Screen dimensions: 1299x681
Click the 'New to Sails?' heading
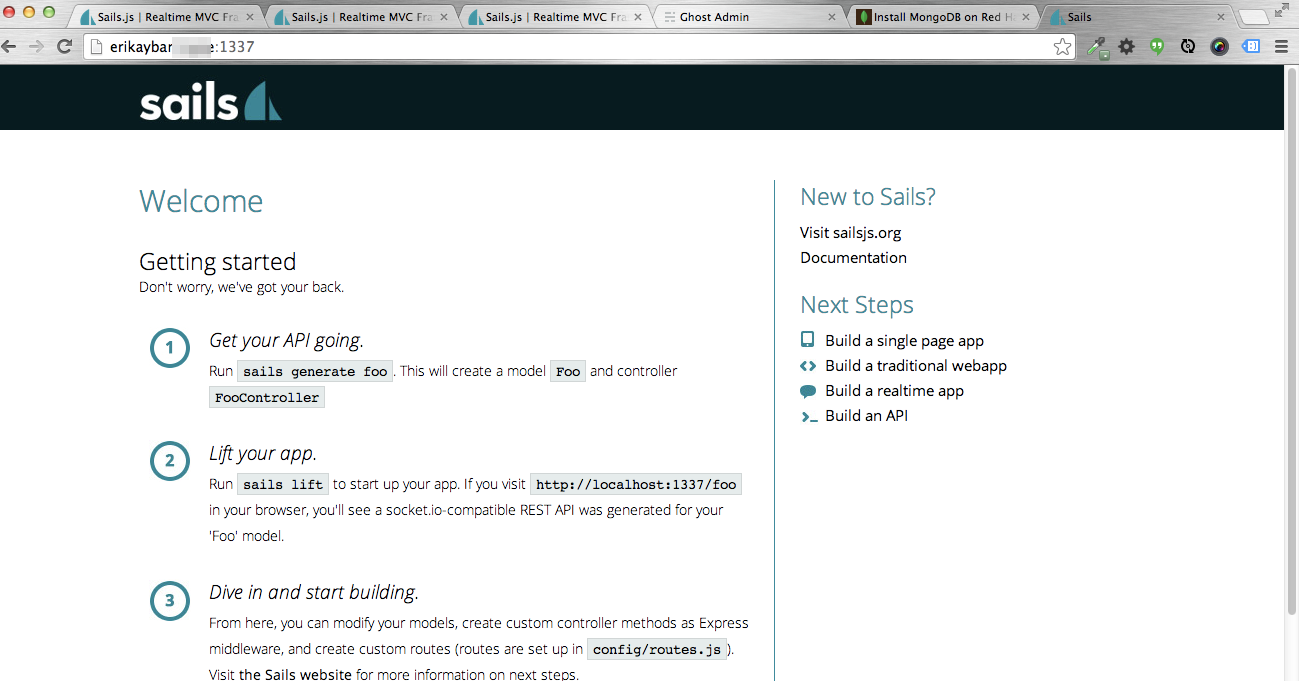point(868,197)
